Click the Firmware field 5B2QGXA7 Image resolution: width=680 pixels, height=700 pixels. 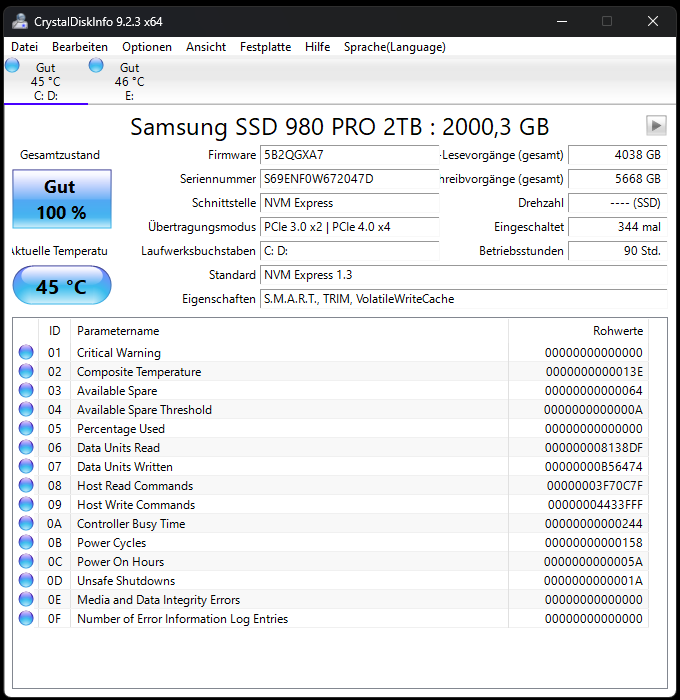coord(349,155)
